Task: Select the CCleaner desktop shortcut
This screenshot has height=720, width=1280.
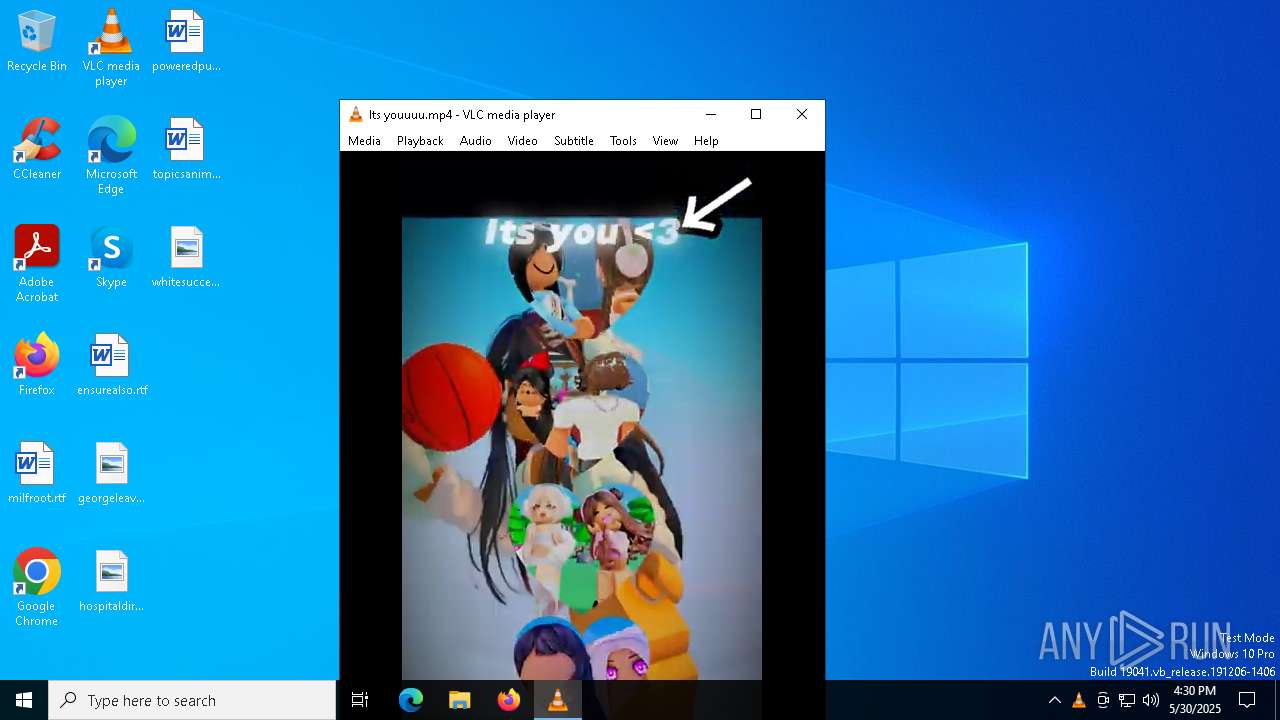Action: 37,150
